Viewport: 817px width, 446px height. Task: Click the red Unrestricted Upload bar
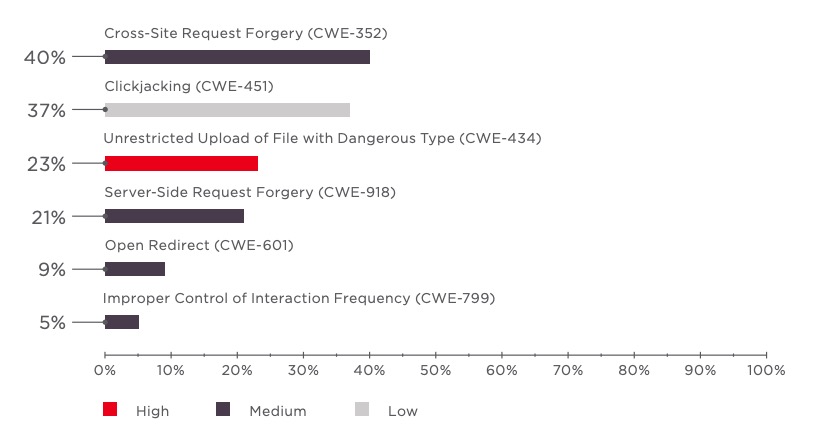point(181,163)
